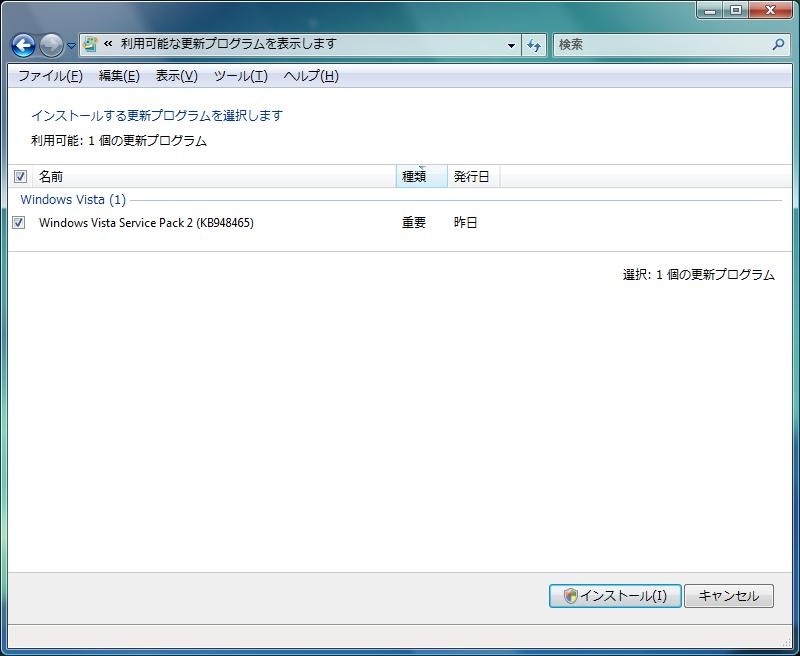Click the 昨日 date cell
Screen dimensions: 800x656
[465, 222]
